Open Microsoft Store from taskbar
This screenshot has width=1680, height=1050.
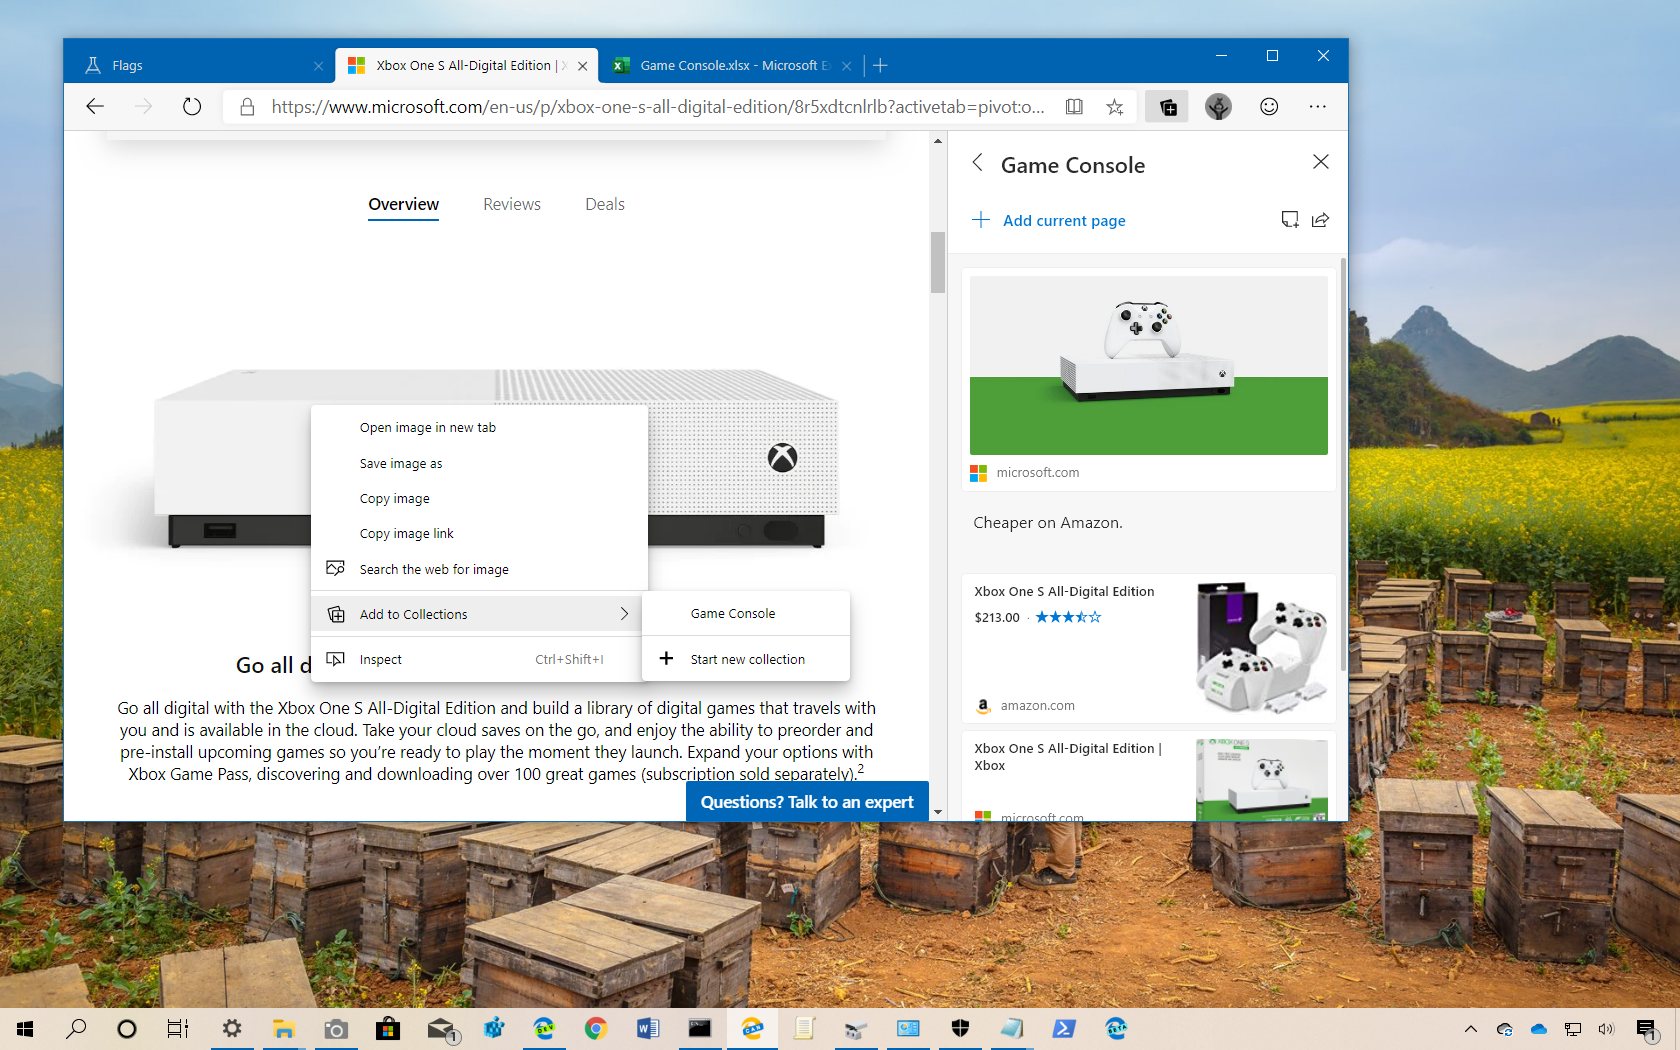click(388, 1029)
